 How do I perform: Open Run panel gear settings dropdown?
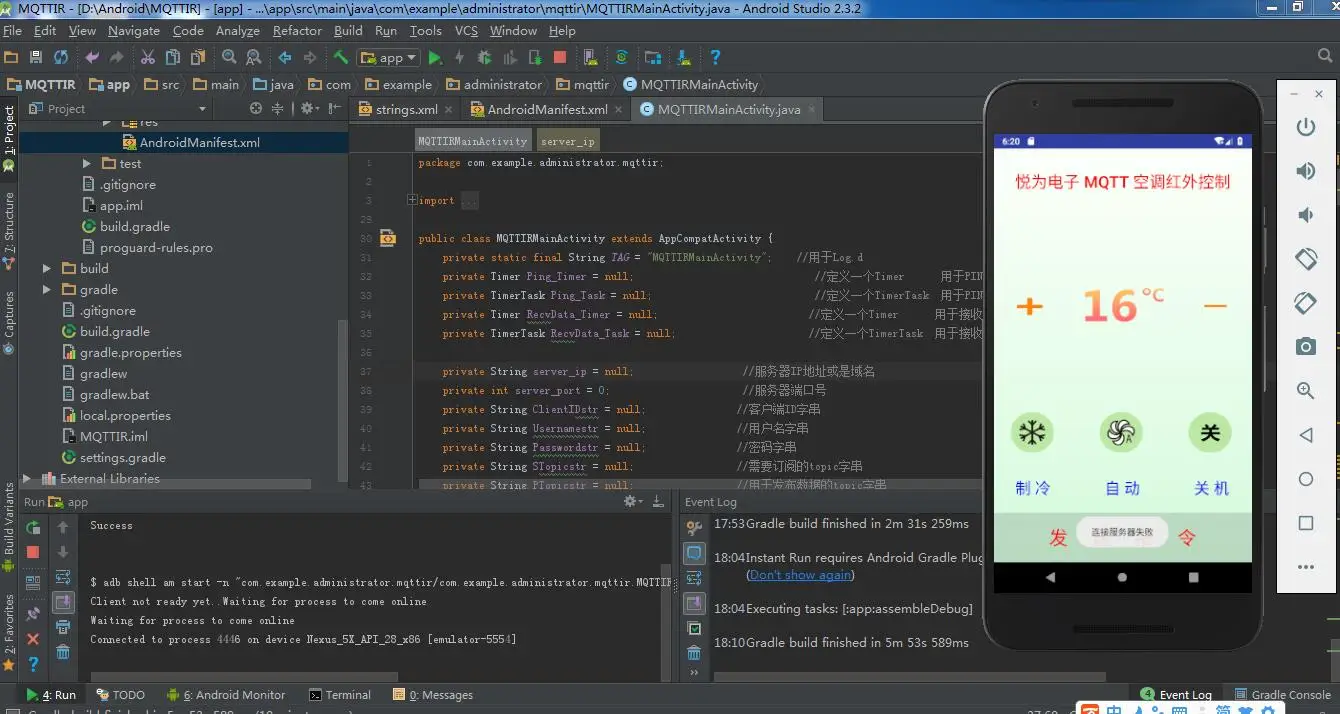coord(631,501)
